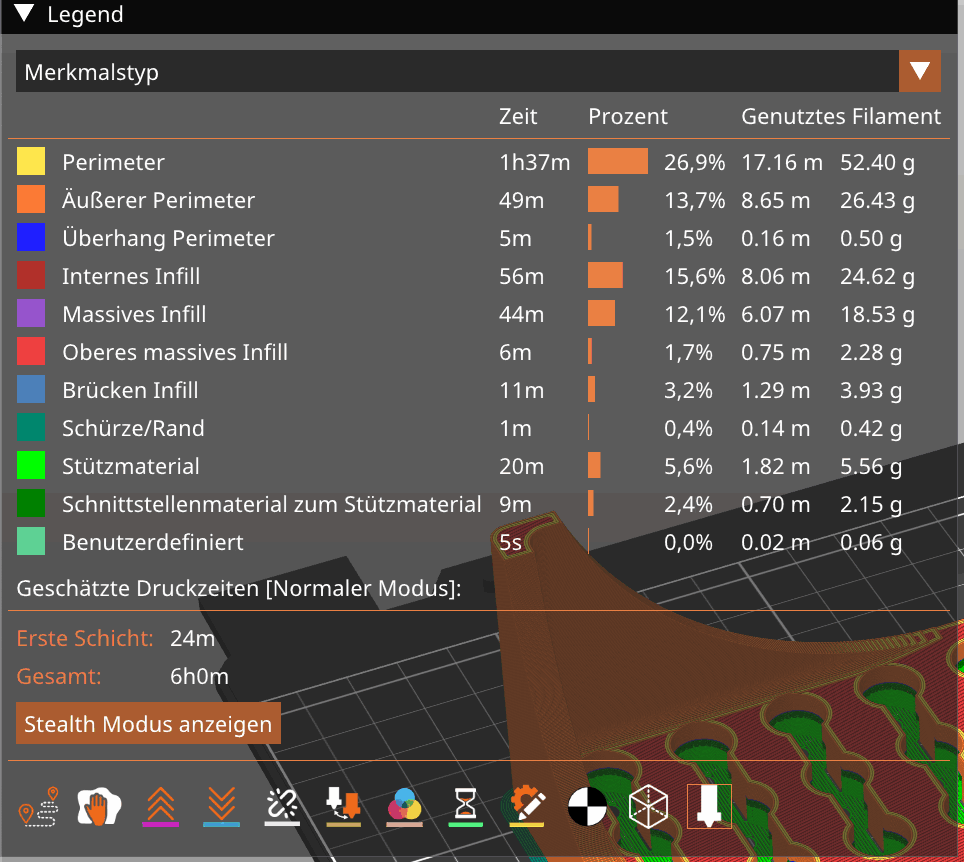Select the Schürze/Rand label
Viewport: 964px width, 862px height.
133,428
